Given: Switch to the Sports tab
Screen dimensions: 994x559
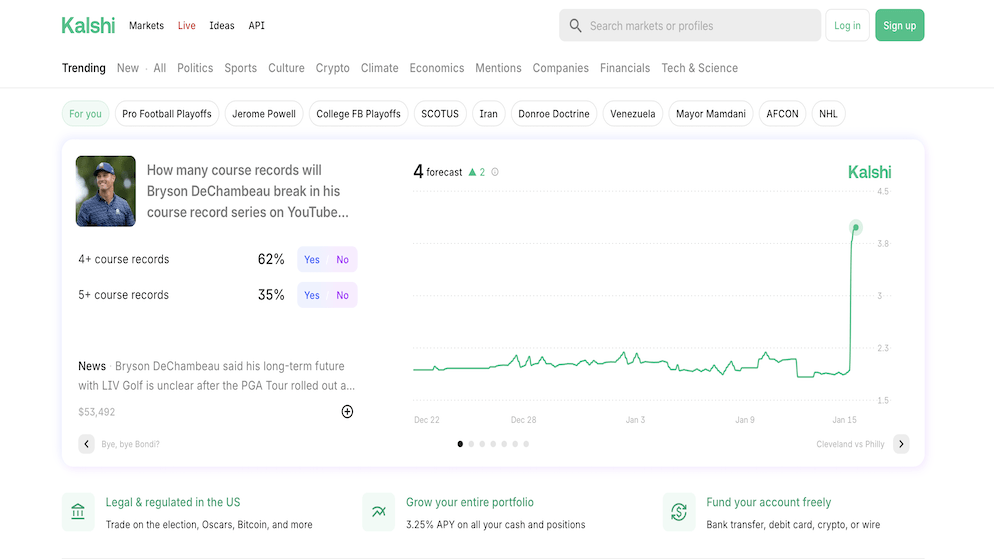Looking at the screenshot, I should 240,68.
